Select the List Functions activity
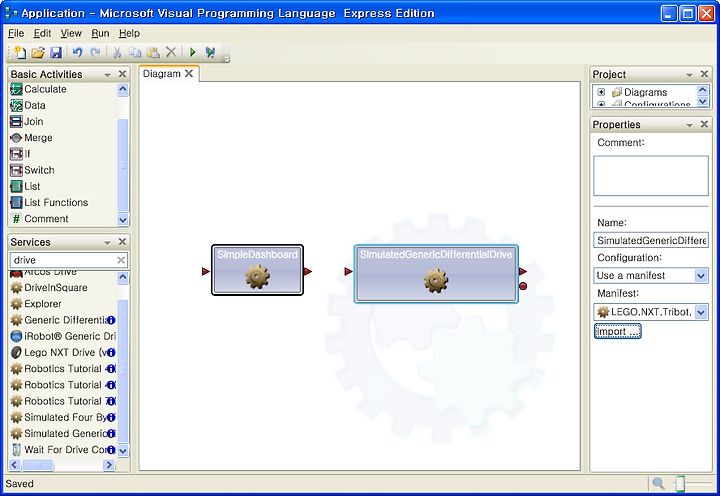 tap(49, 203)
